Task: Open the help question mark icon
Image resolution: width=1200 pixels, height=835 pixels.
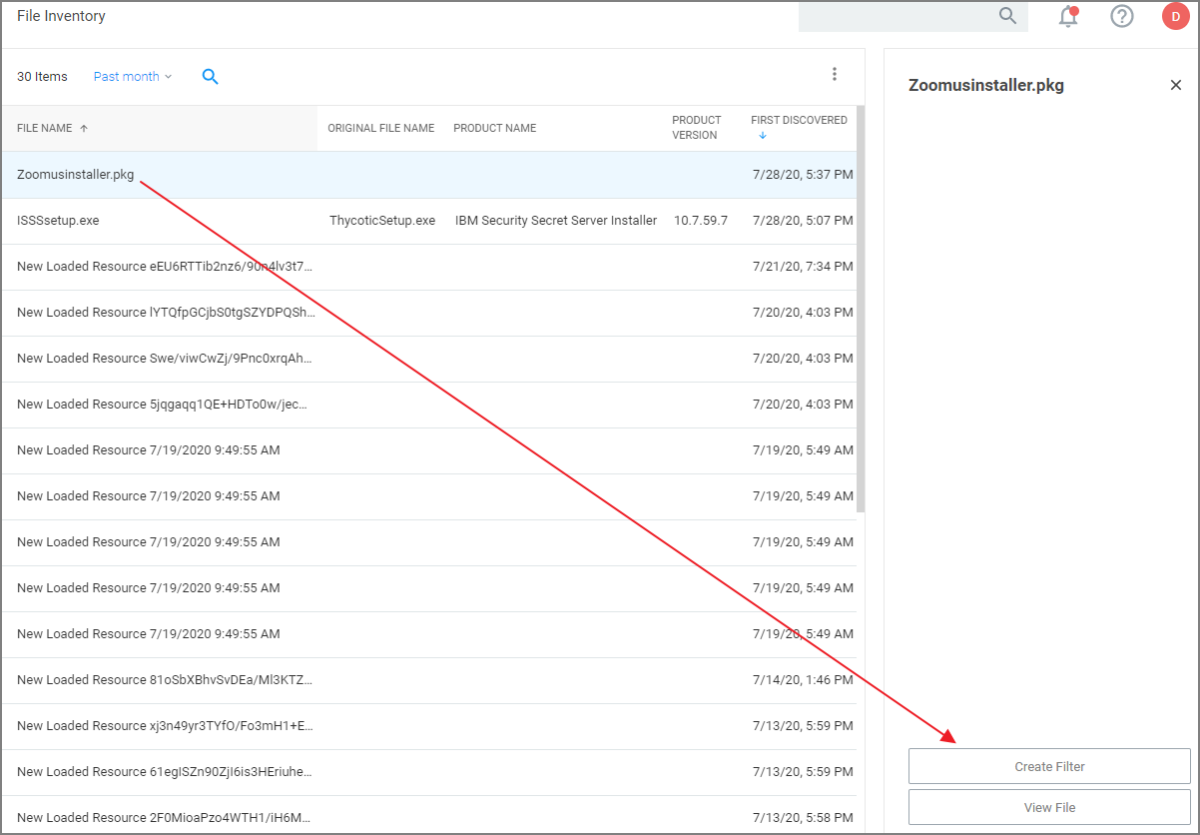Action: (1122, 16)
